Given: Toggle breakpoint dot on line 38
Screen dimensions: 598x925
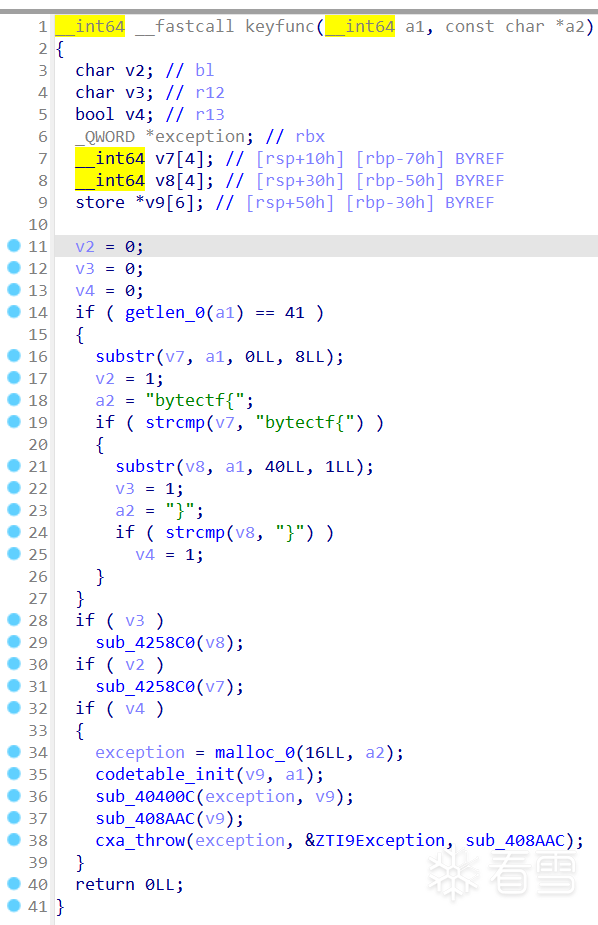Looking at the screenshot, I should click(14, 840).
